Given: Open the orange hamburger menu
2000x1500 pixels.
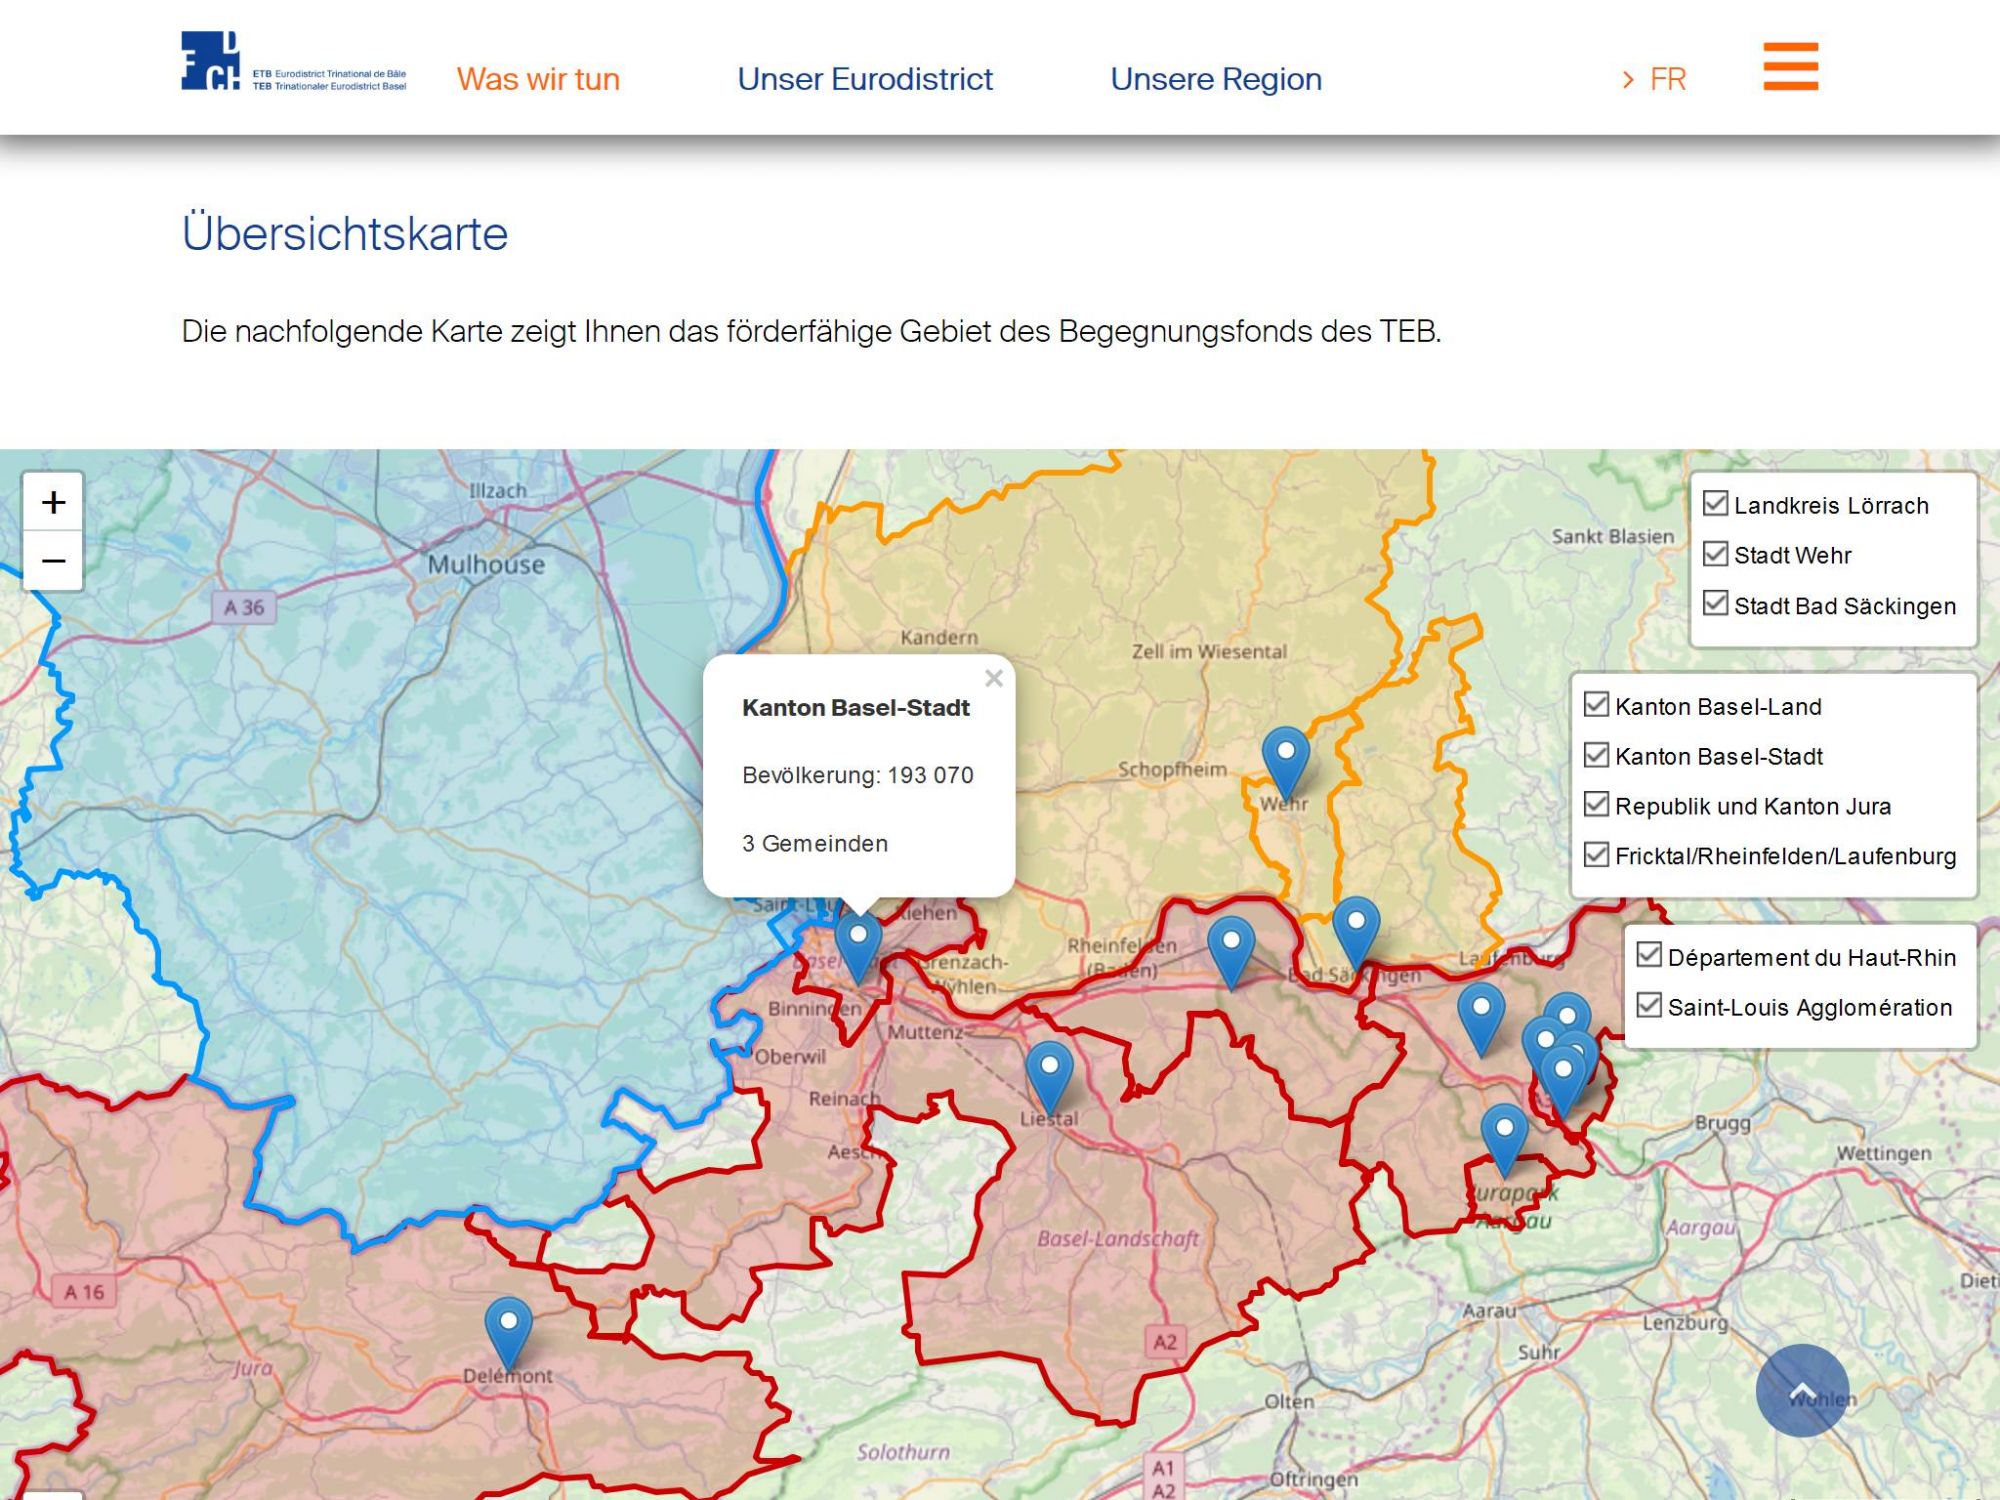Looking at the screenshot, I should pos(1790,67).
